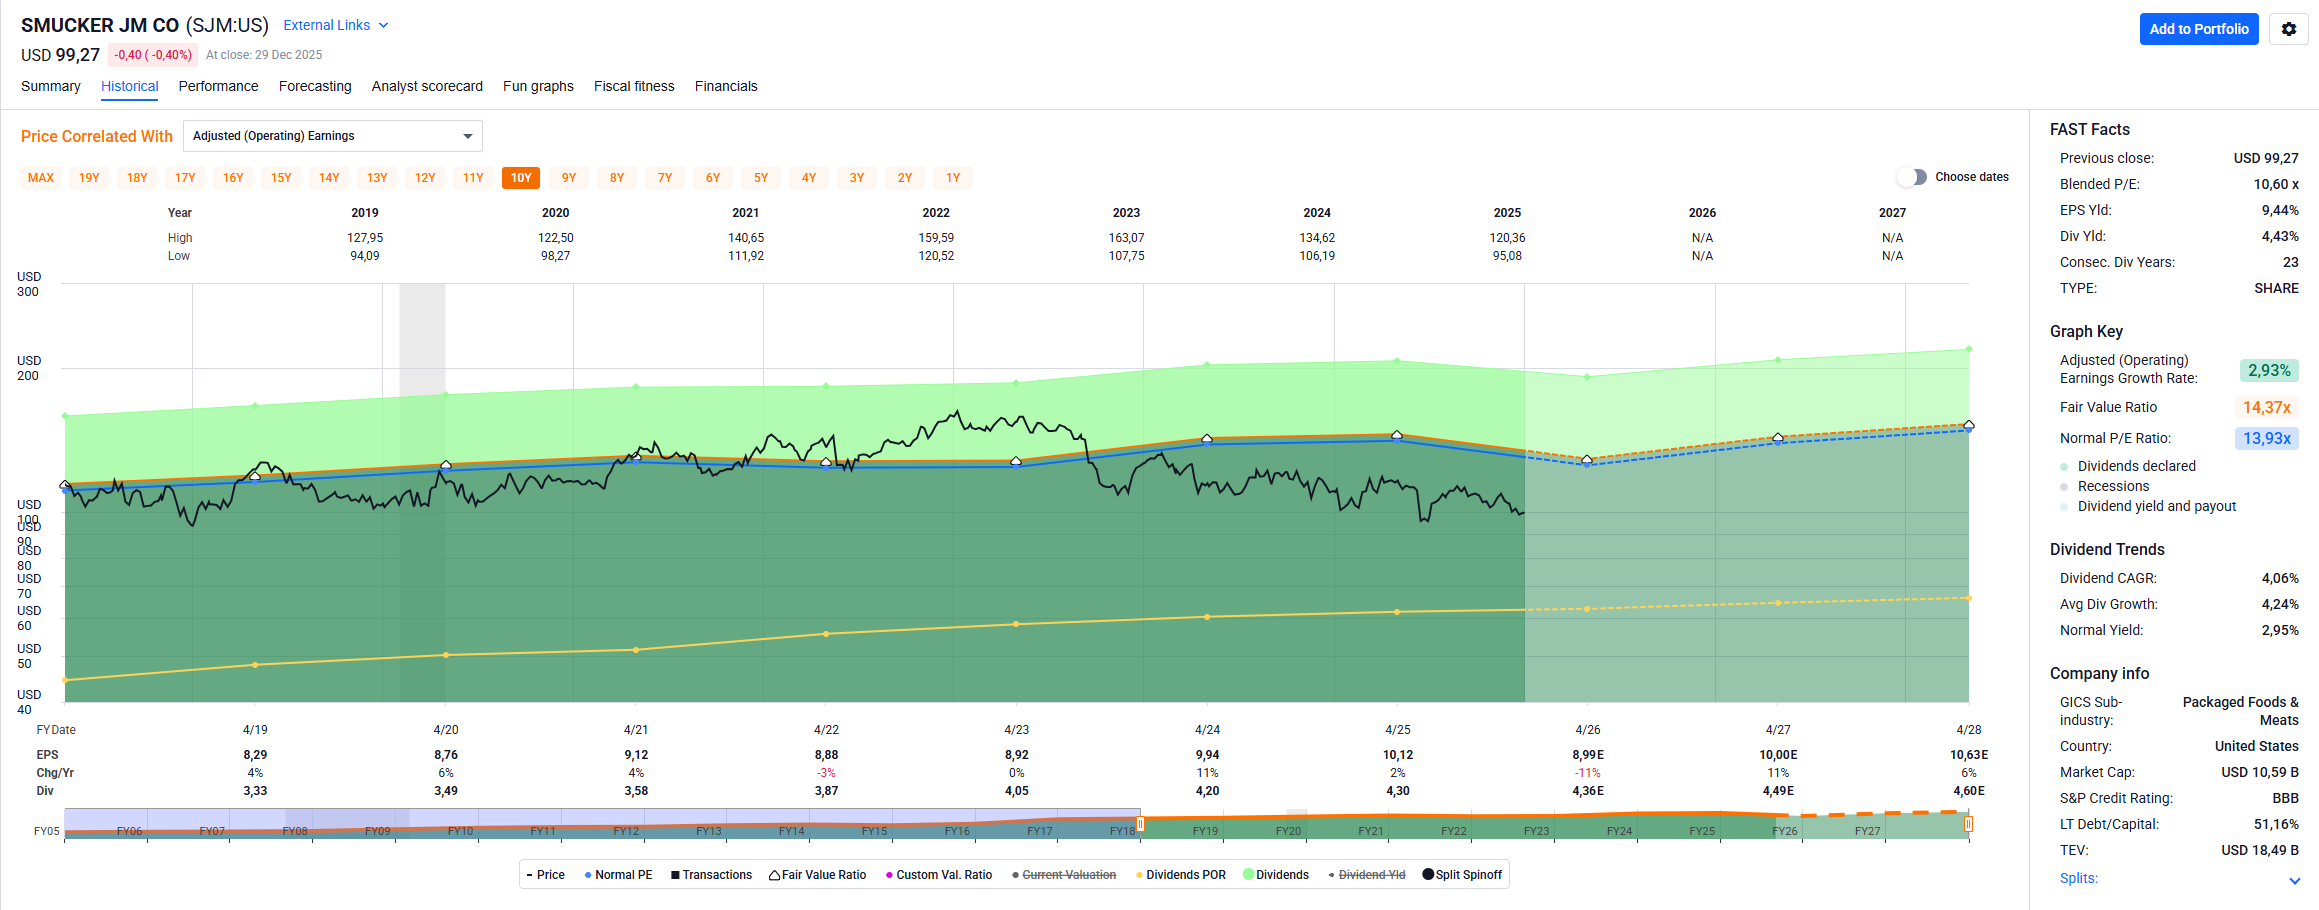Click the left handle of timeline range slider
The image size is (2319, 910).
pyautogui.click(x=1140, y=824)
